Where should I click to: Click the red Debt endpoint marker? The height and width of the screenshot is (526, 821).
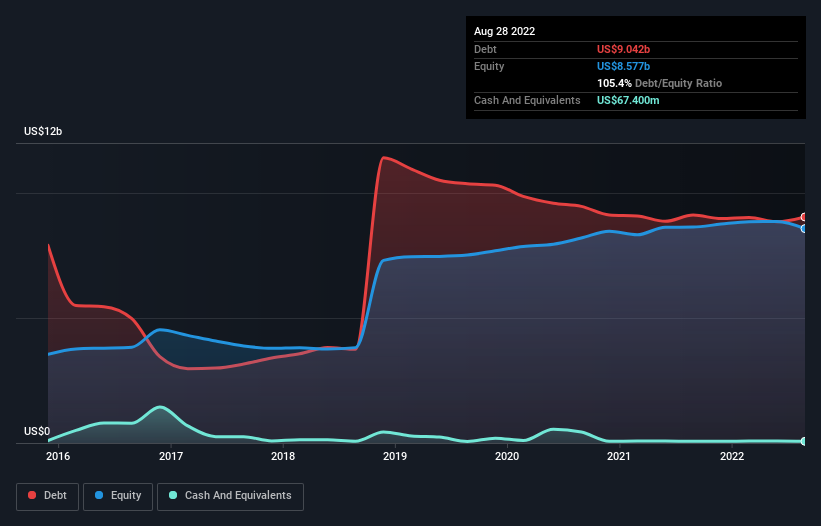click(805, 217)
